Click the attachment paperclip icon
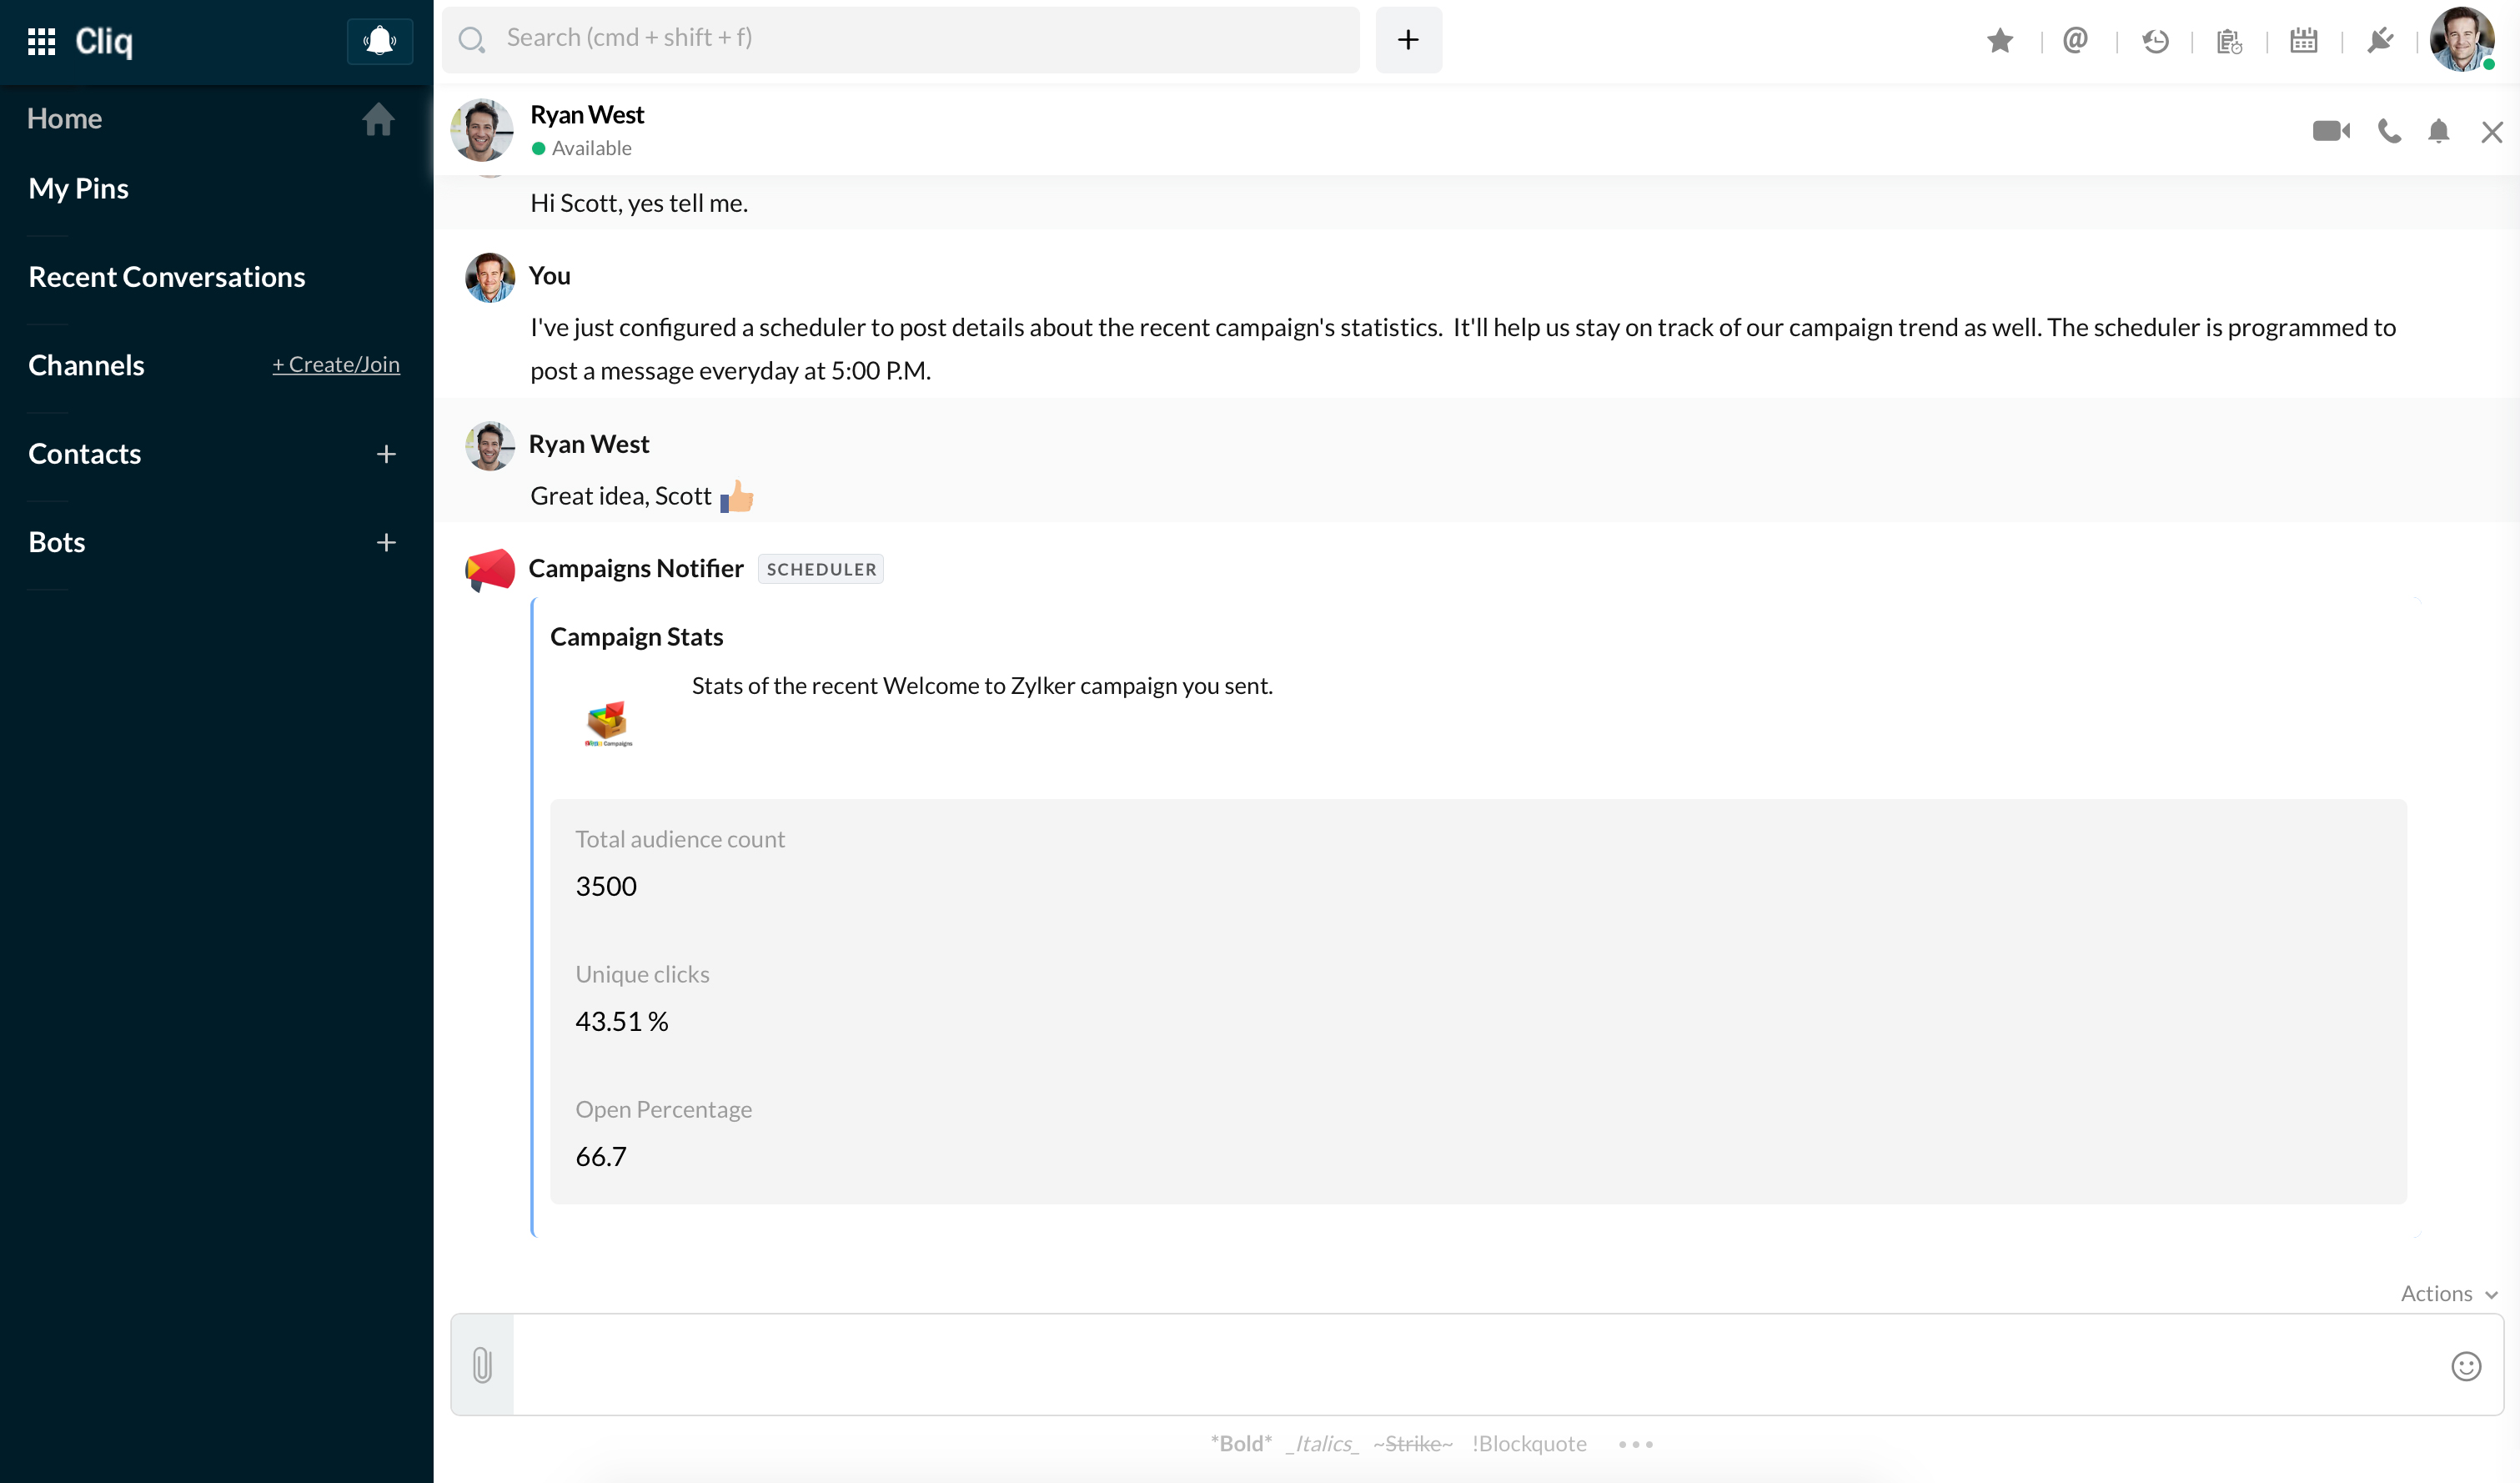Viewport: 2520px width, 1483px height. pyautogui.click(x=482, y=1365)
